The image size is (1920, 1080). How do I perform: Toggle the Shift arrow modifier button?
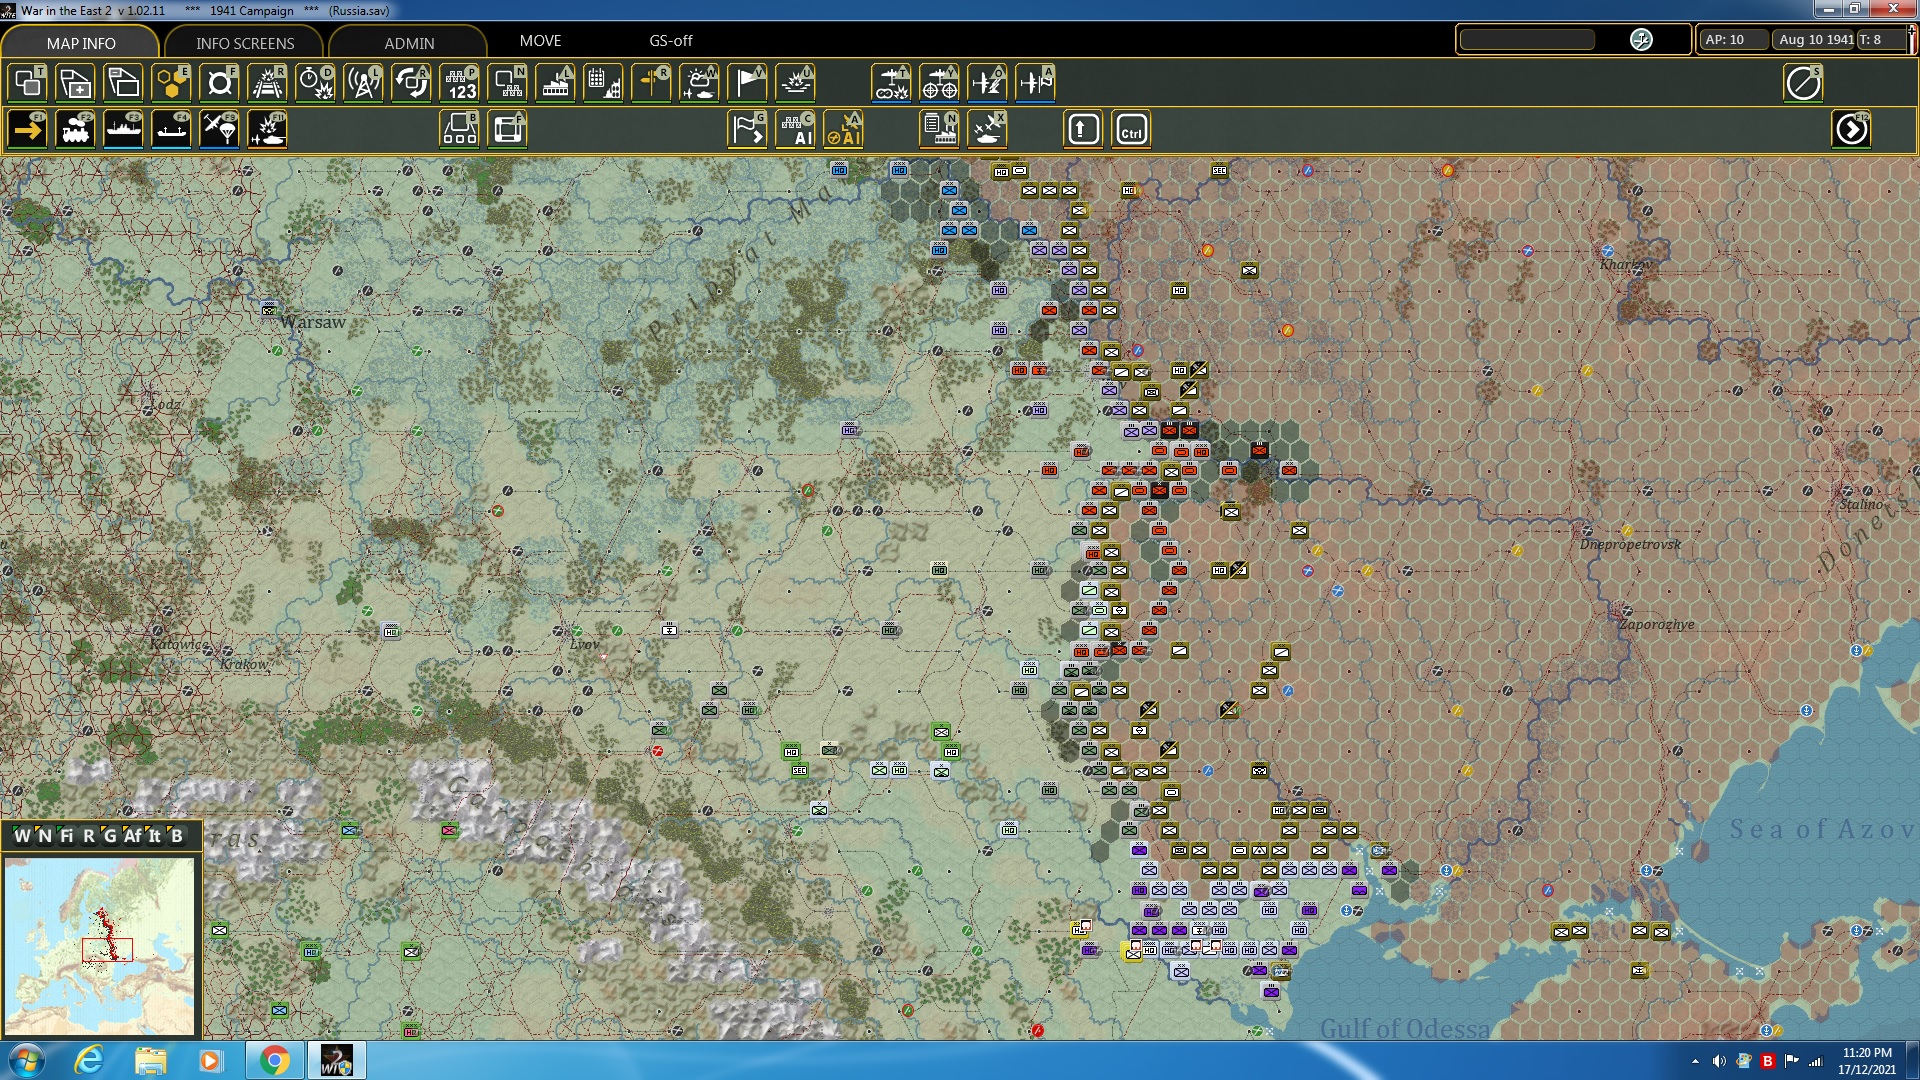[x=1083, y=129]
